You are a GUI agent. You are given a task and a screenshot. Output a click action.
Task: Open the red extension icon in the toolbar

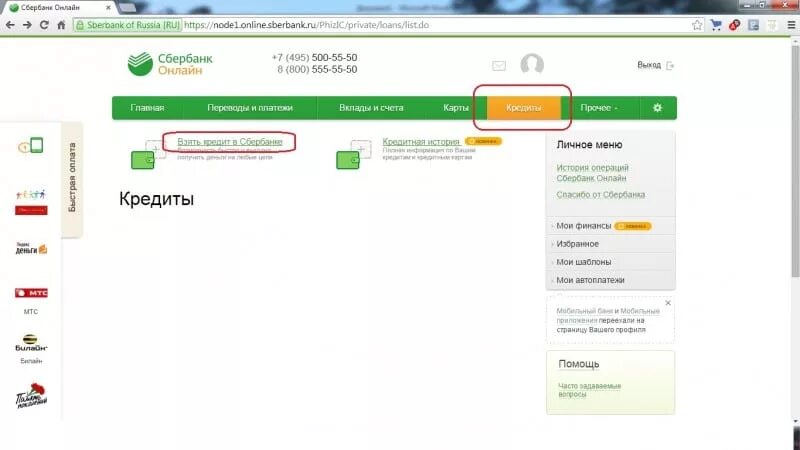[x=735, y=25]
